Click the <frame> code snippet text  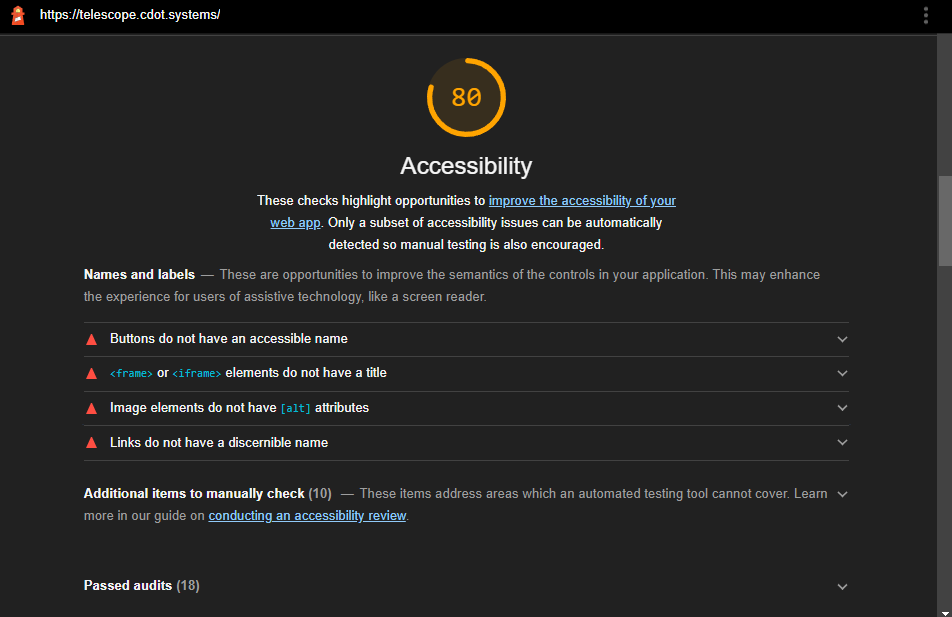point(131,373)
